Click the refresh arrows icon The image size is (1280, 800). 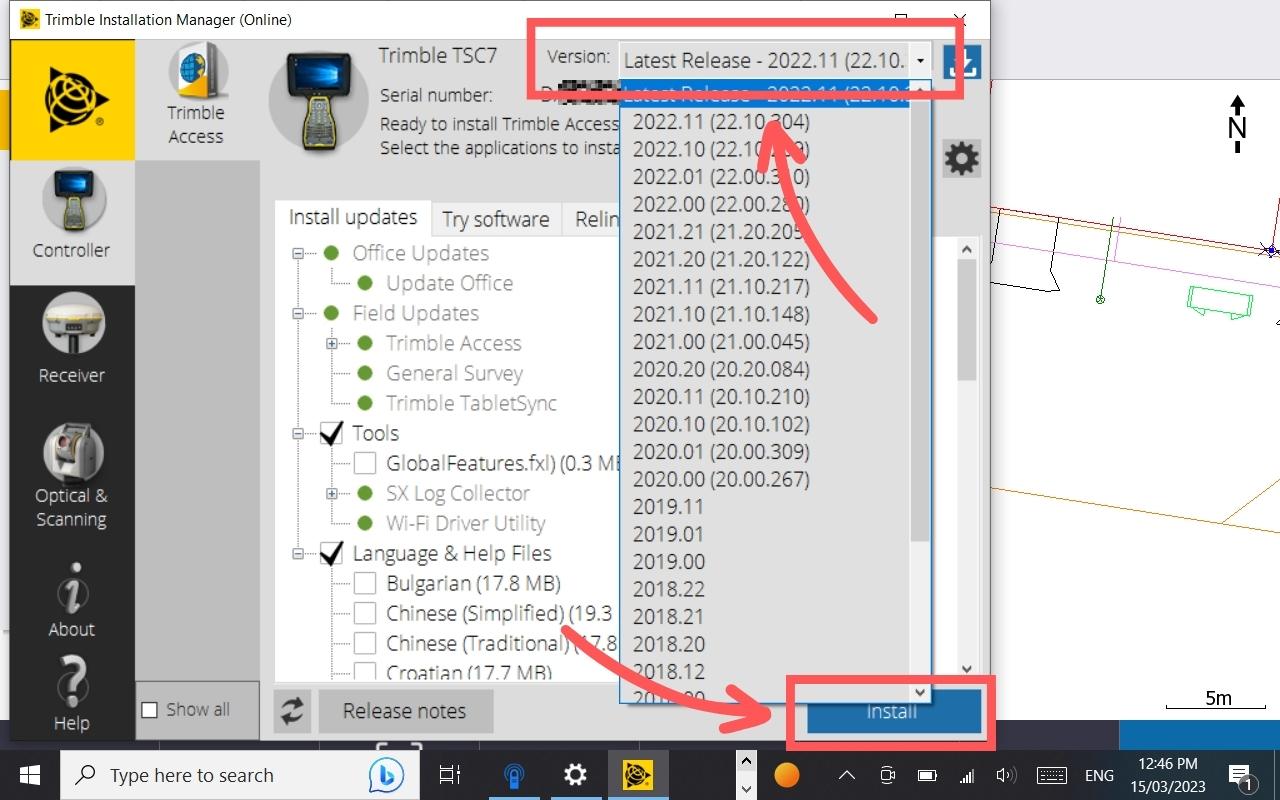(x=292, y=711)
